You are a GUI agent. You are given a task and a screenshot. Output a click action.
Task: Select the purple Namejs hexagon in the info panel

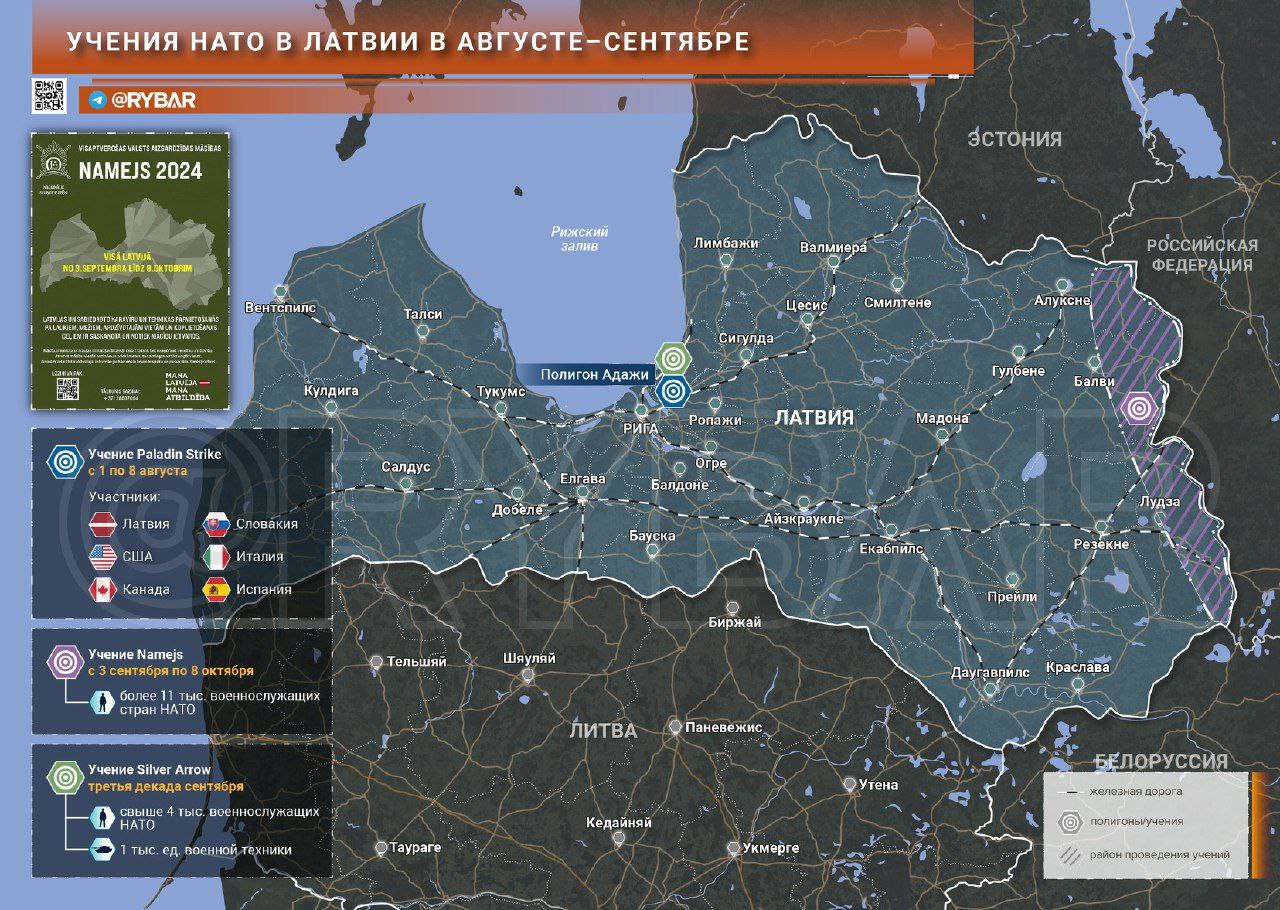[x=65, y=662]
